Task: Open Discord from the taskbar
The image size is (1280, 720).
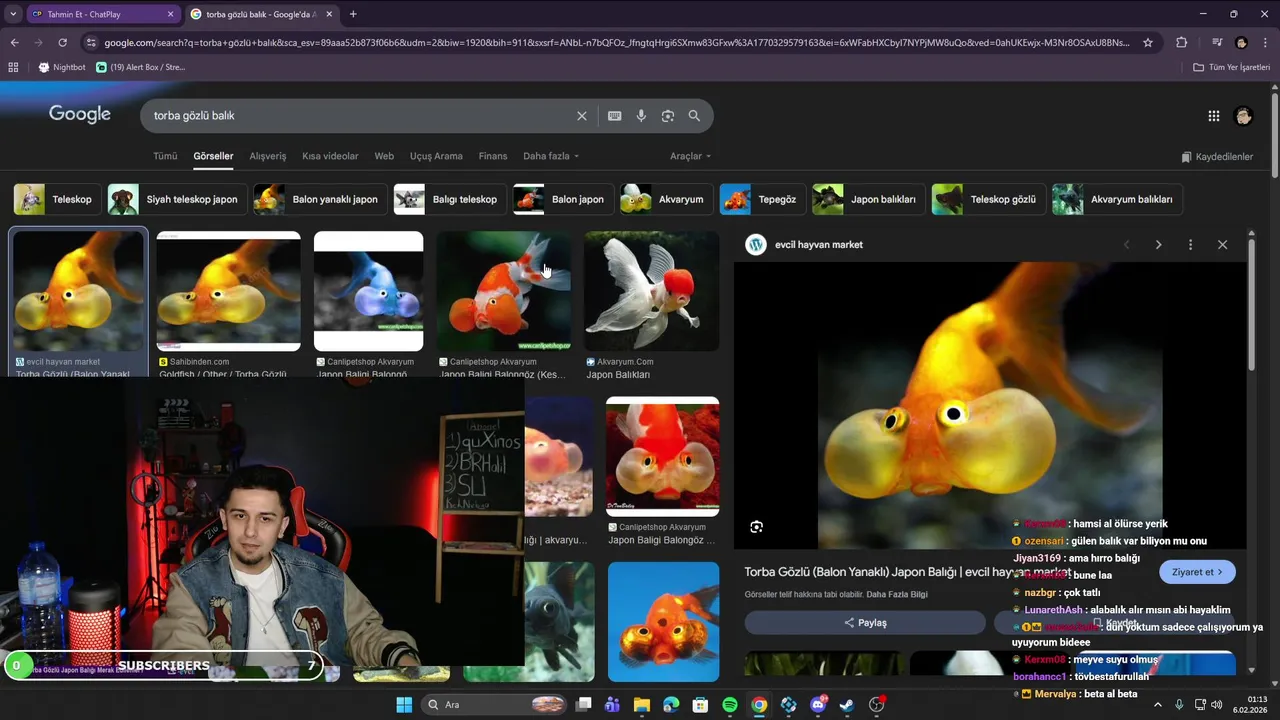Action: 818,705
